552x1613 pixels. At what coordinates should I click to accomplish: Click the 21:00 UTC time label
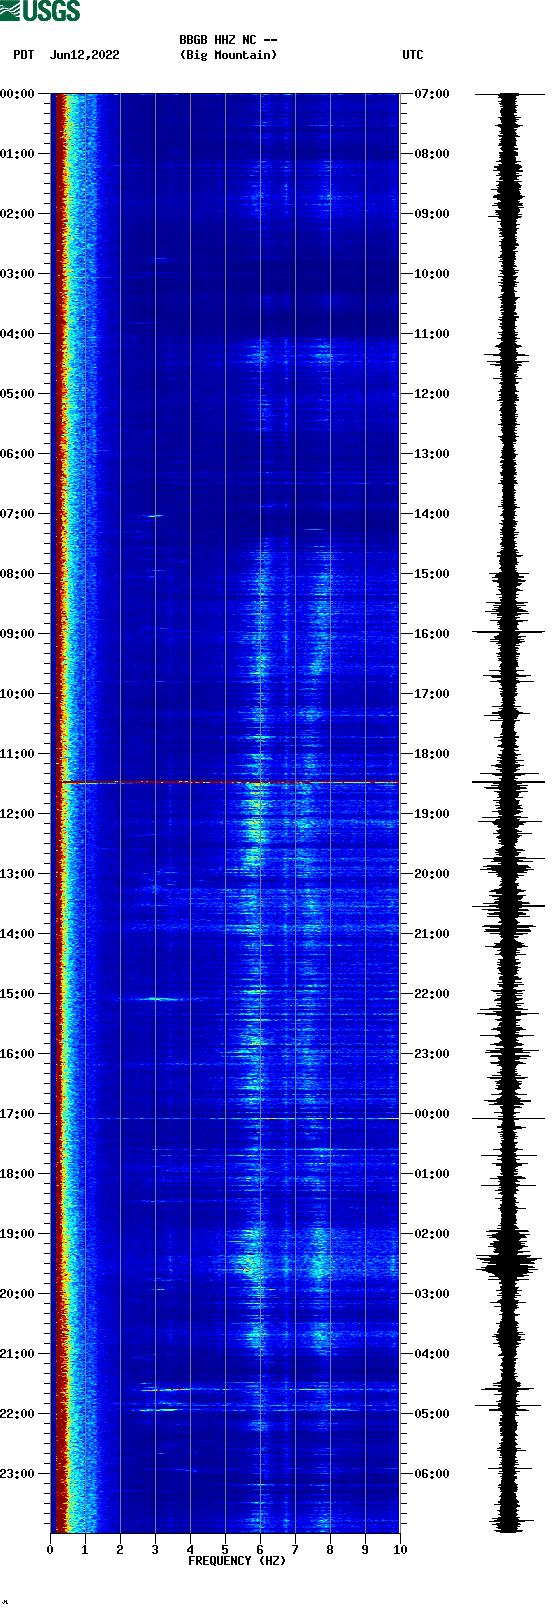pyautogui.click(x=432, y=934)
